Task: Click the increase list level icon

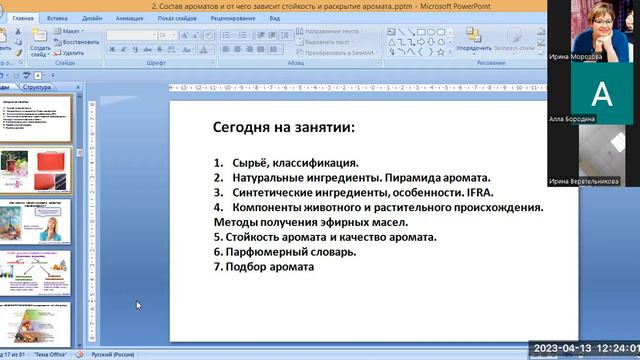Action: coord(272,36)
